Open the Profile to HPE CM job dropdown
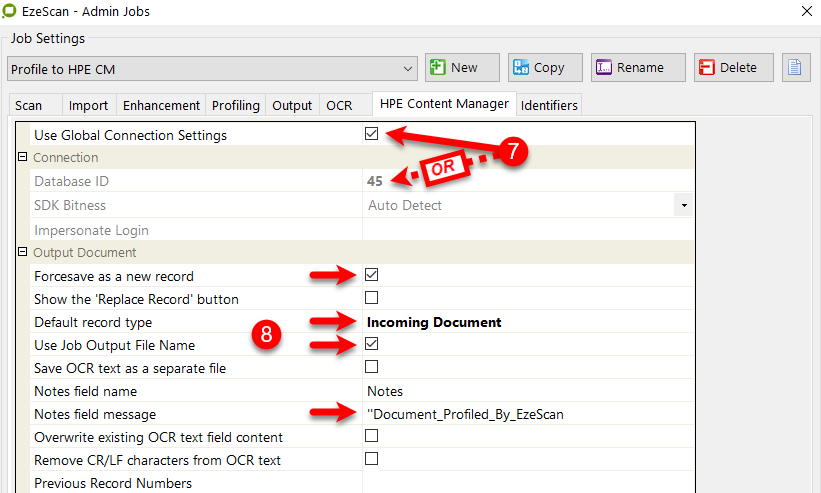 [x=408, y=69]
